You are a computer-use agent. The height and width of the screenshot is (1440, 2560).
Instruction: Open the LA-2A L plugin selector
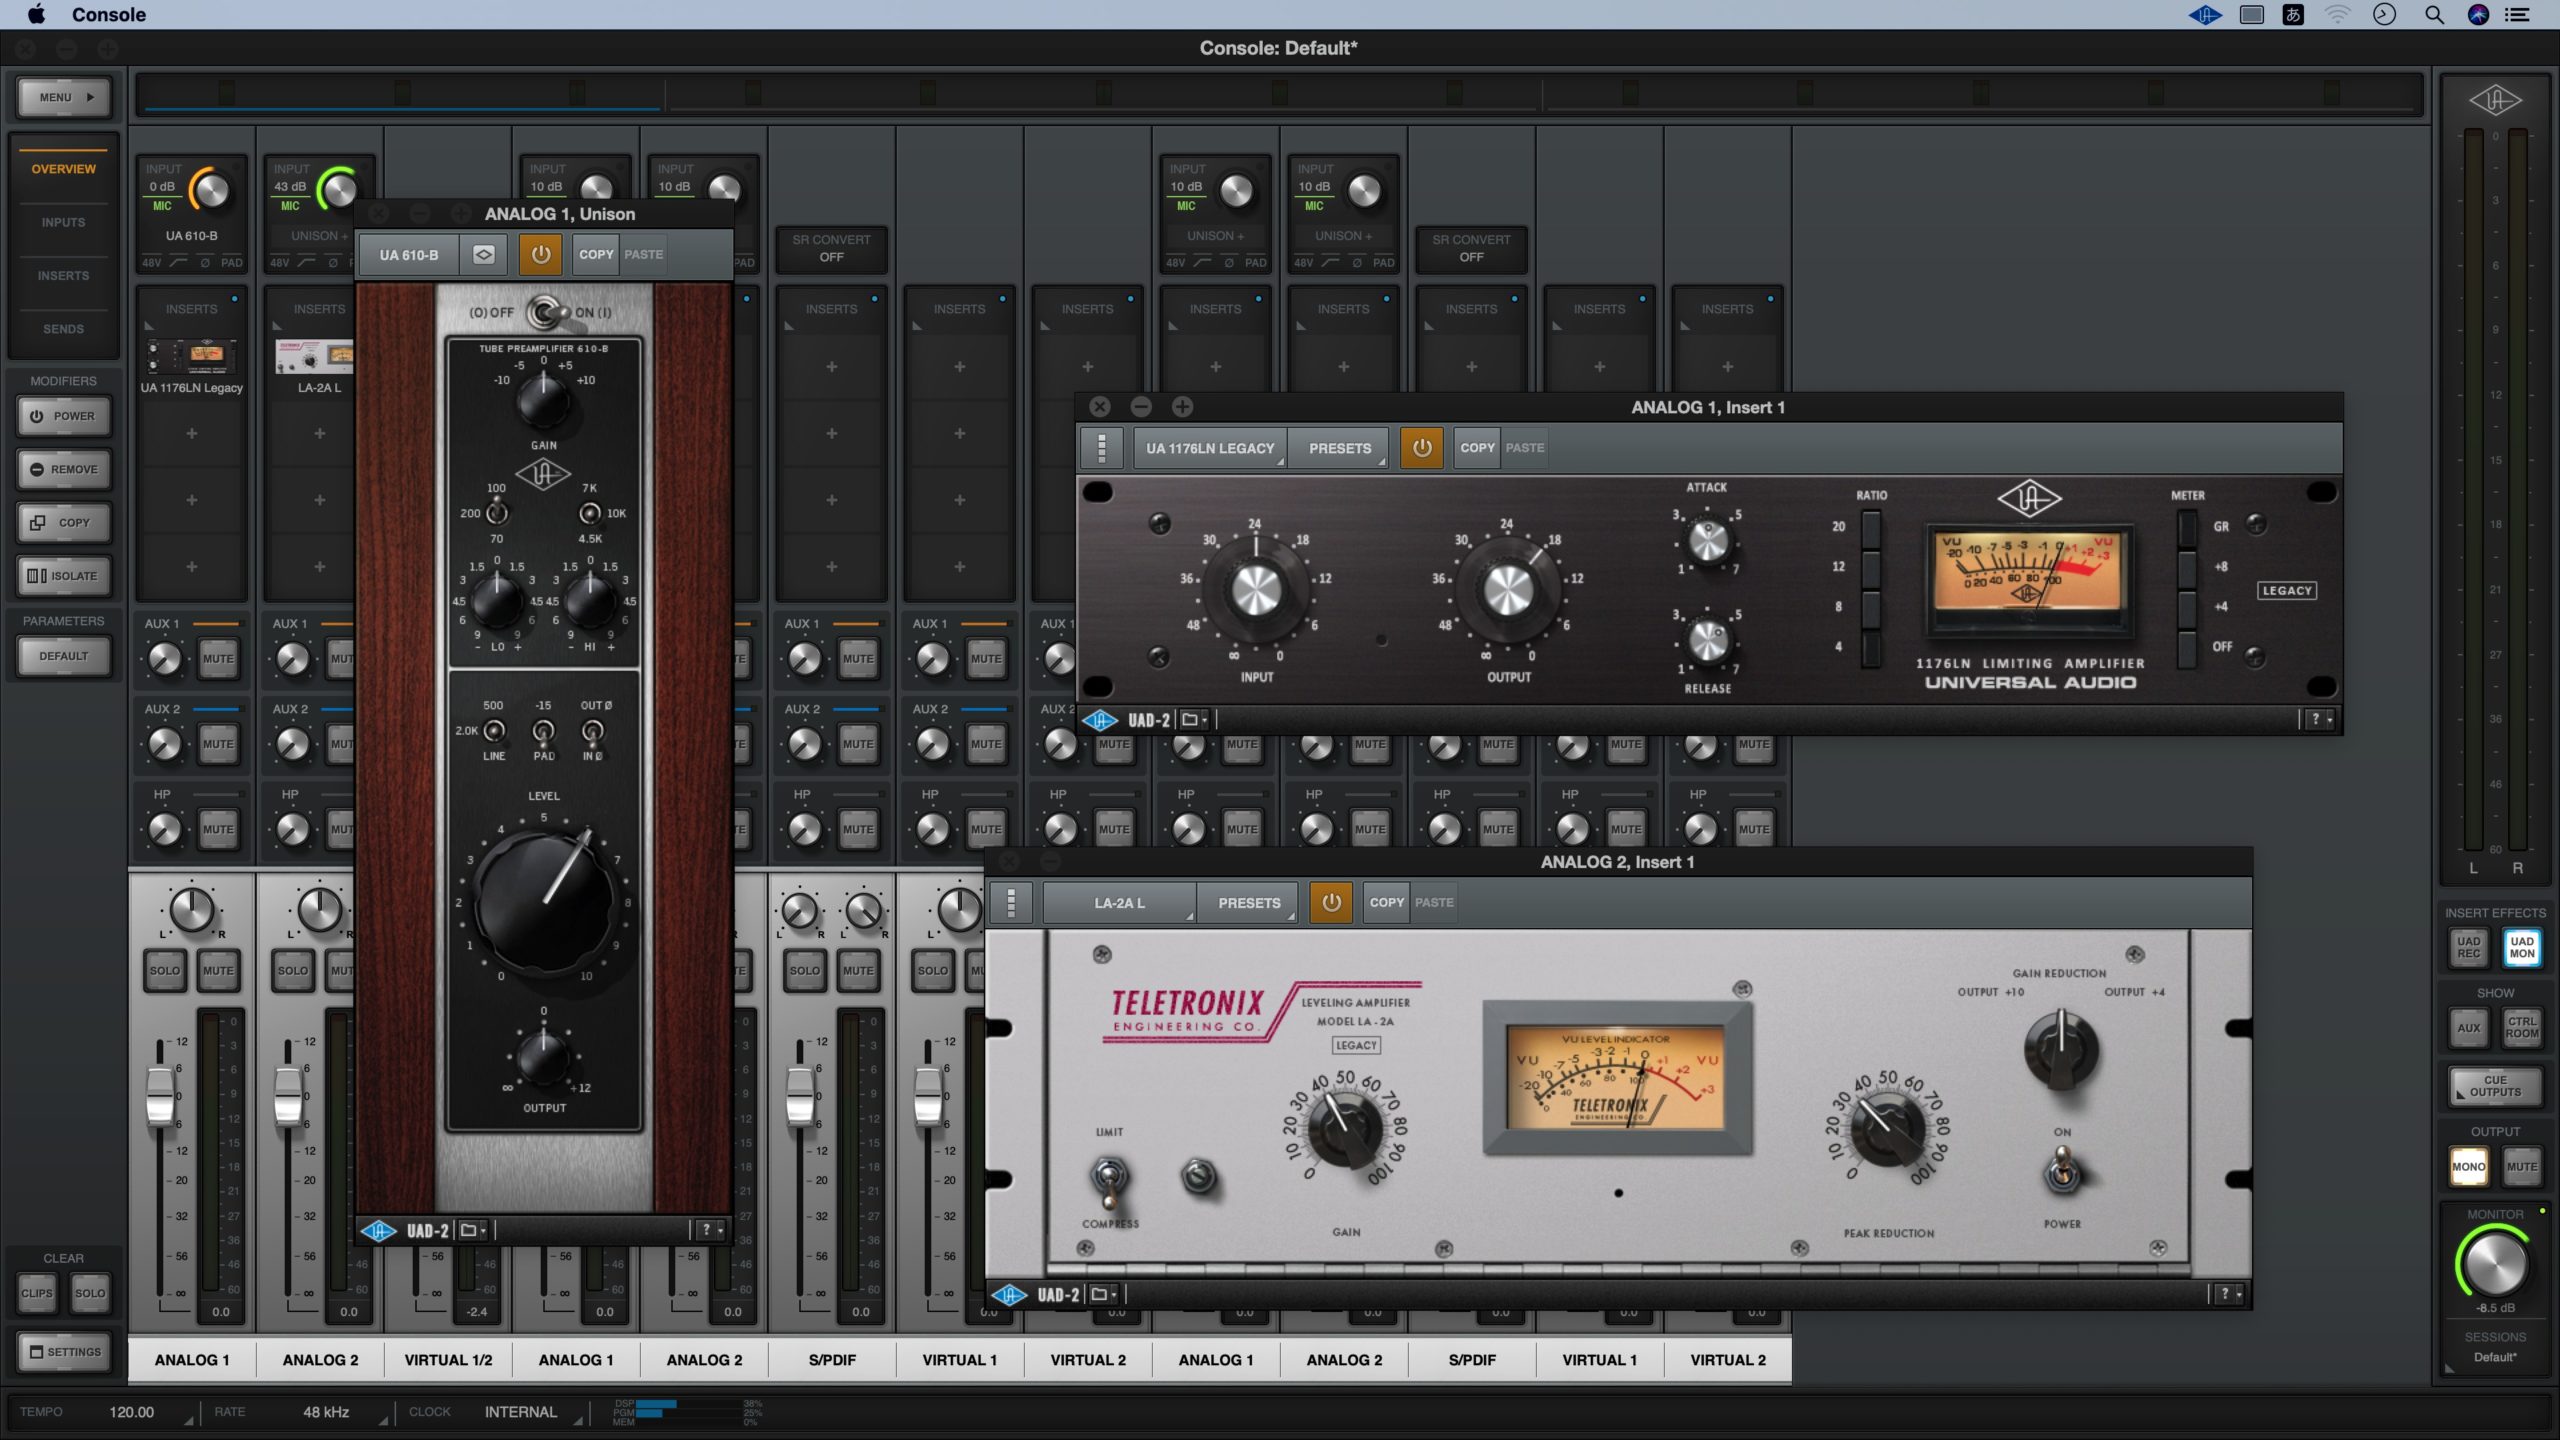coord(1119,902)
